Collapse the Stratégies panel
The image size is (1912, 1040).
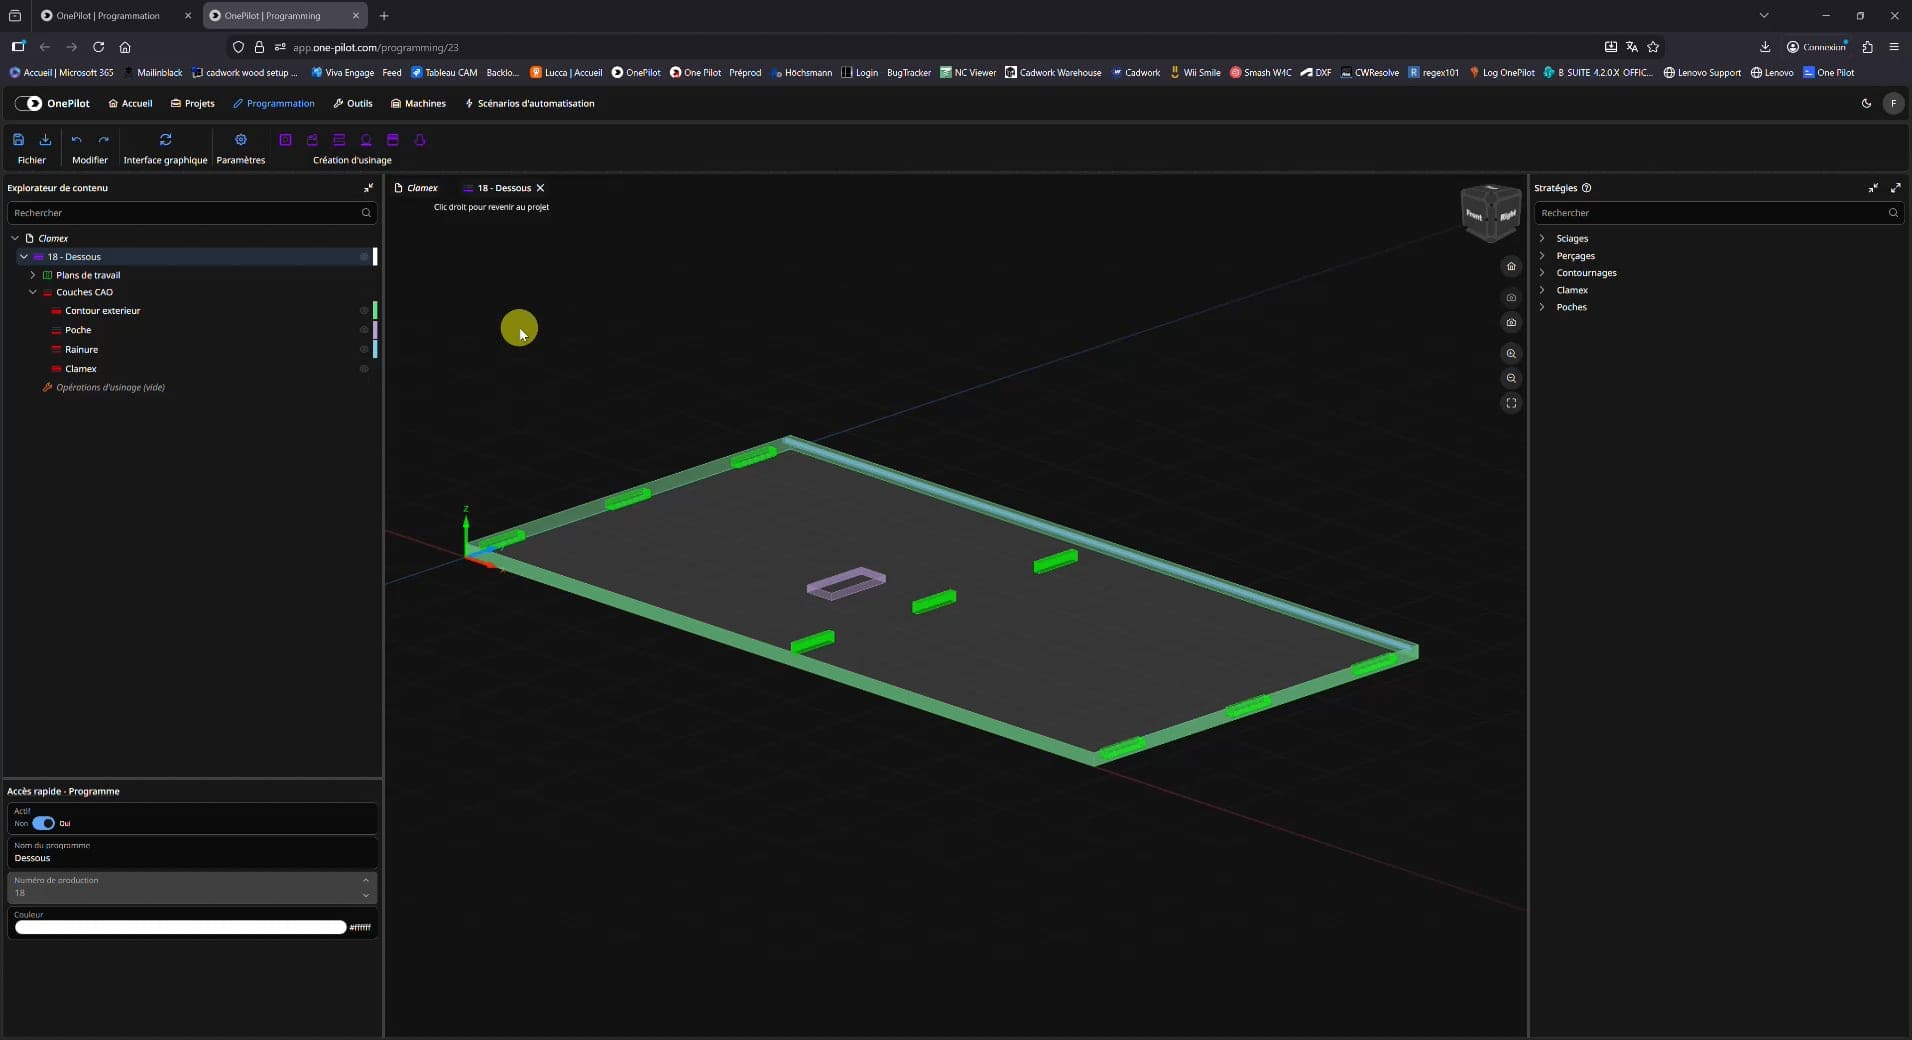(1873, 188)
